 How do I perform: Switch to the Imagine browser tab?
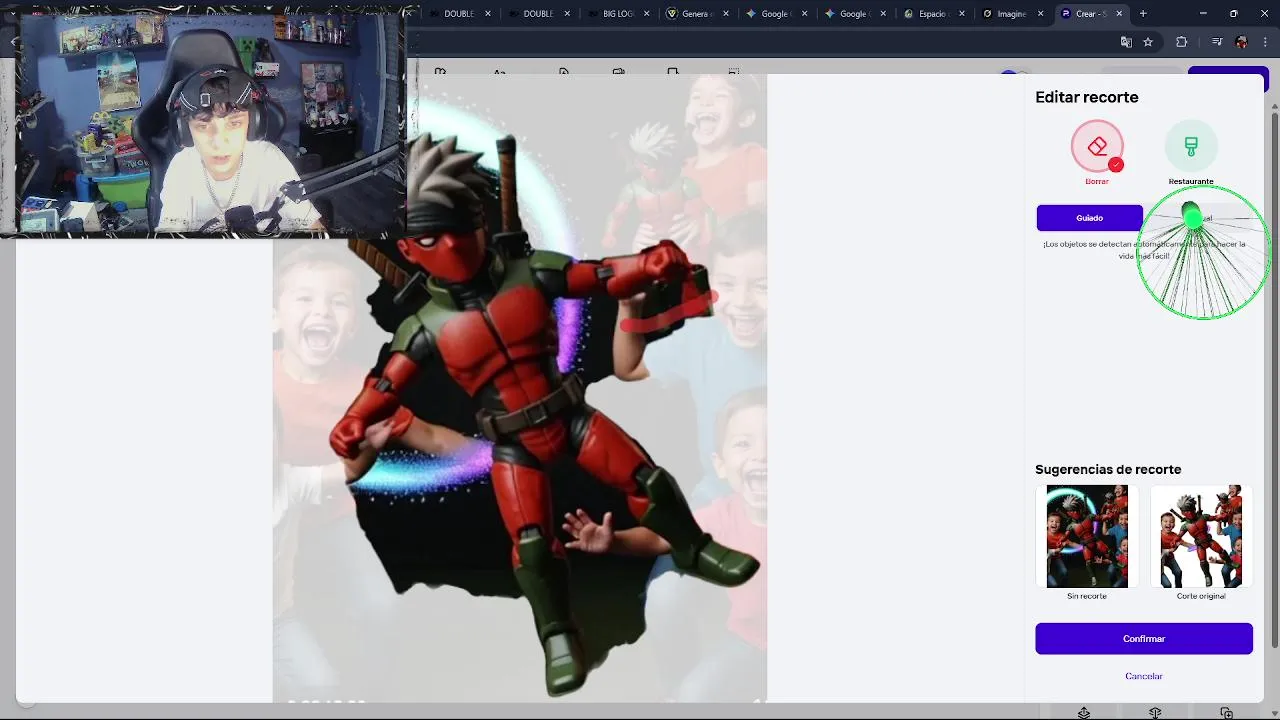click(x=1011, y=14)
